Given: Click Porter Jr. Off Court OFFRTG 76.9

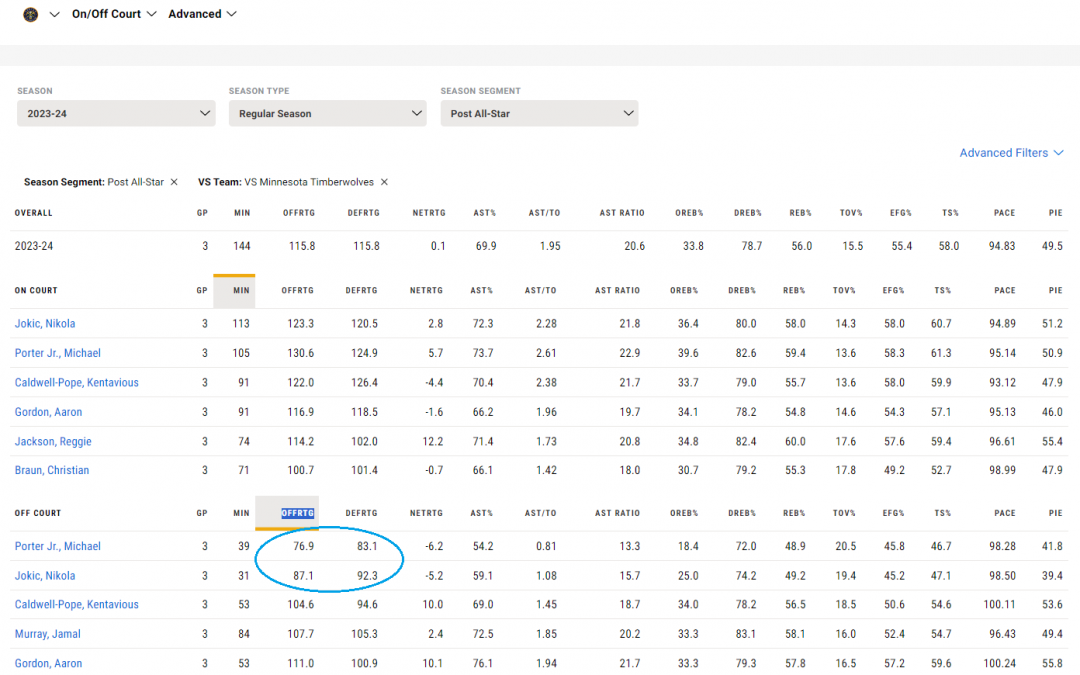Looking at the screenshot, I should [x=304, y=546].
